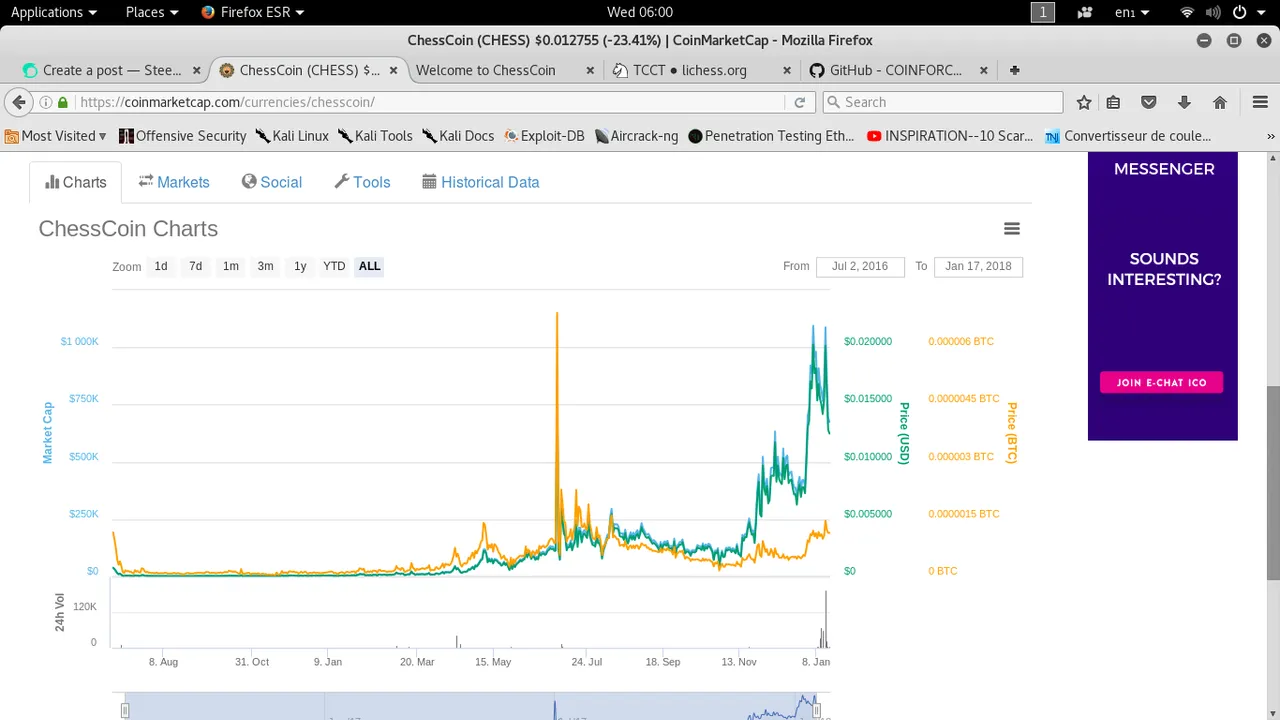Bookmark this page with the star icon
The image size is (1280, 720).
click(x=1084, y=102)
